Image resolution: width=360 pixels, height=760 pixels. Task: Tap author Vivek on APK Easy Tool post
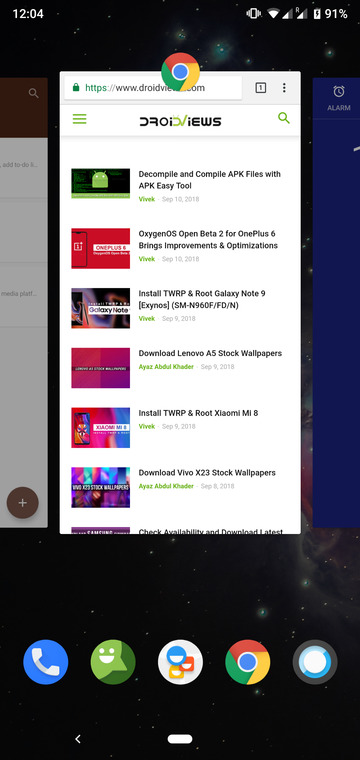[147, 199]
